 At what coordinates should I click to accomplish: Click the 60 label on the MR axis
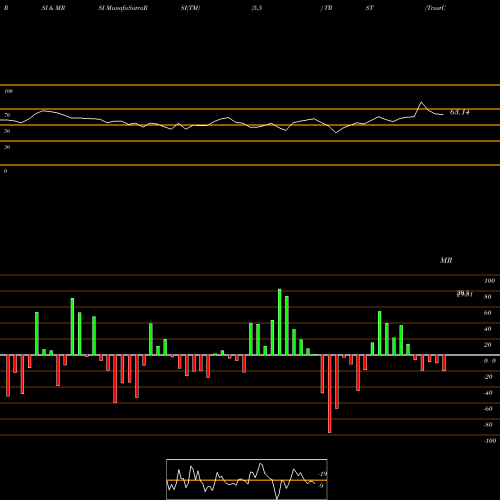[488, 313]
